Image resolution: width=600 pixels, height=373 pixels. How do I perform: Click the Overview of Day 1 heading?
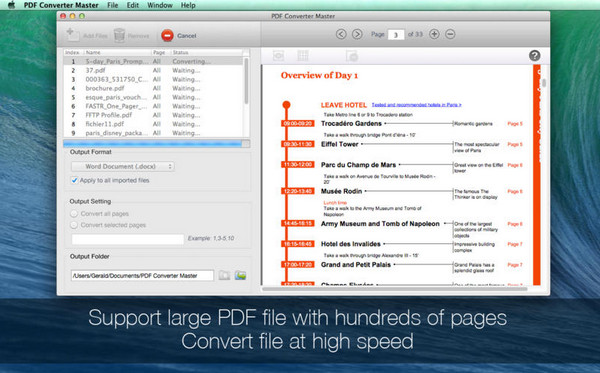[319, 75]
